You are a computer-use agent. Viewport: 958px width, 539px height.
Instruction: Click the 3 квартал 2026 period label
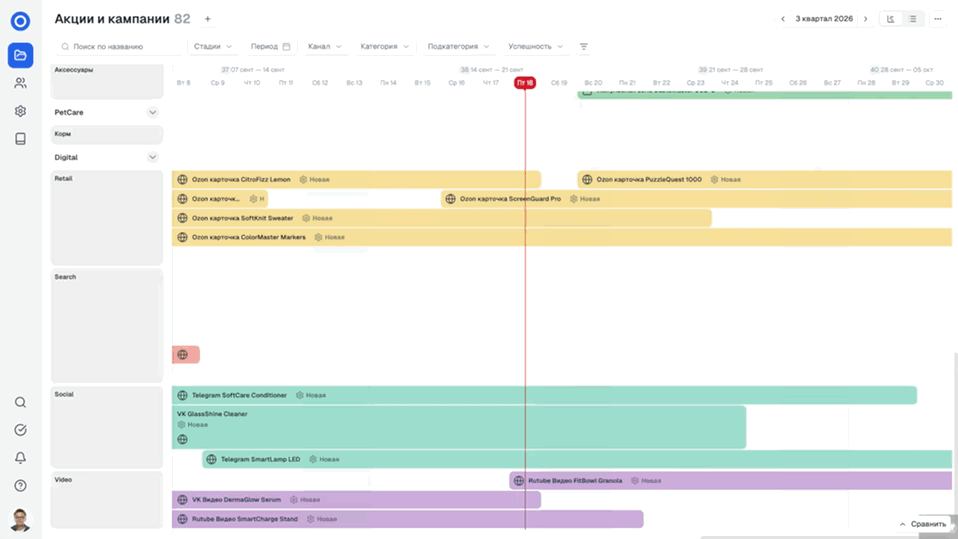click(x=824, y=19)
